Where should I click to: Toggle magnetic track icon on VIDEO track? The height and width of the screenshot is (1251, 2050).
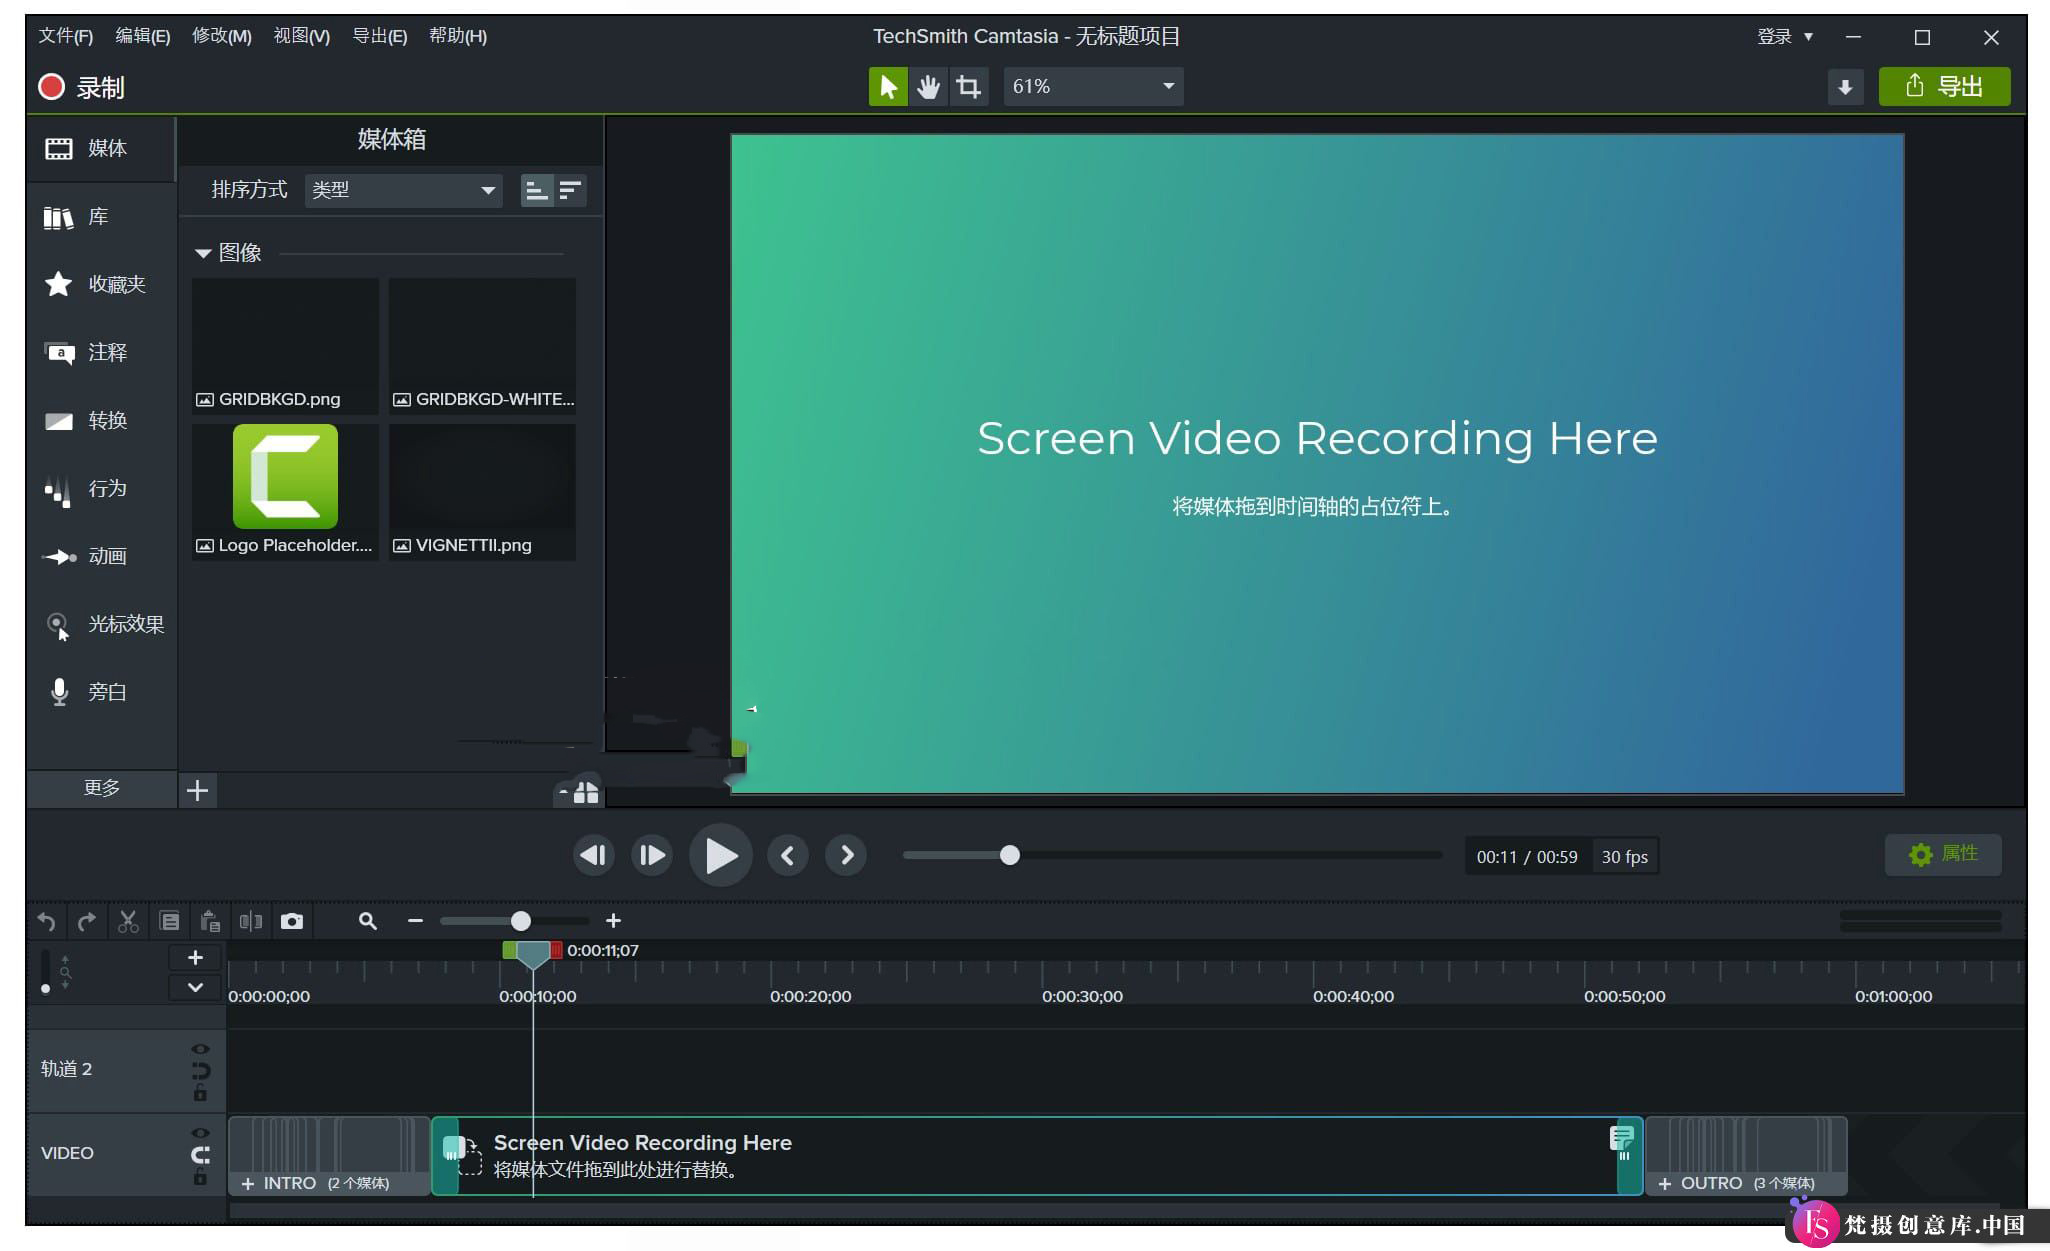tap(200, 1155)
